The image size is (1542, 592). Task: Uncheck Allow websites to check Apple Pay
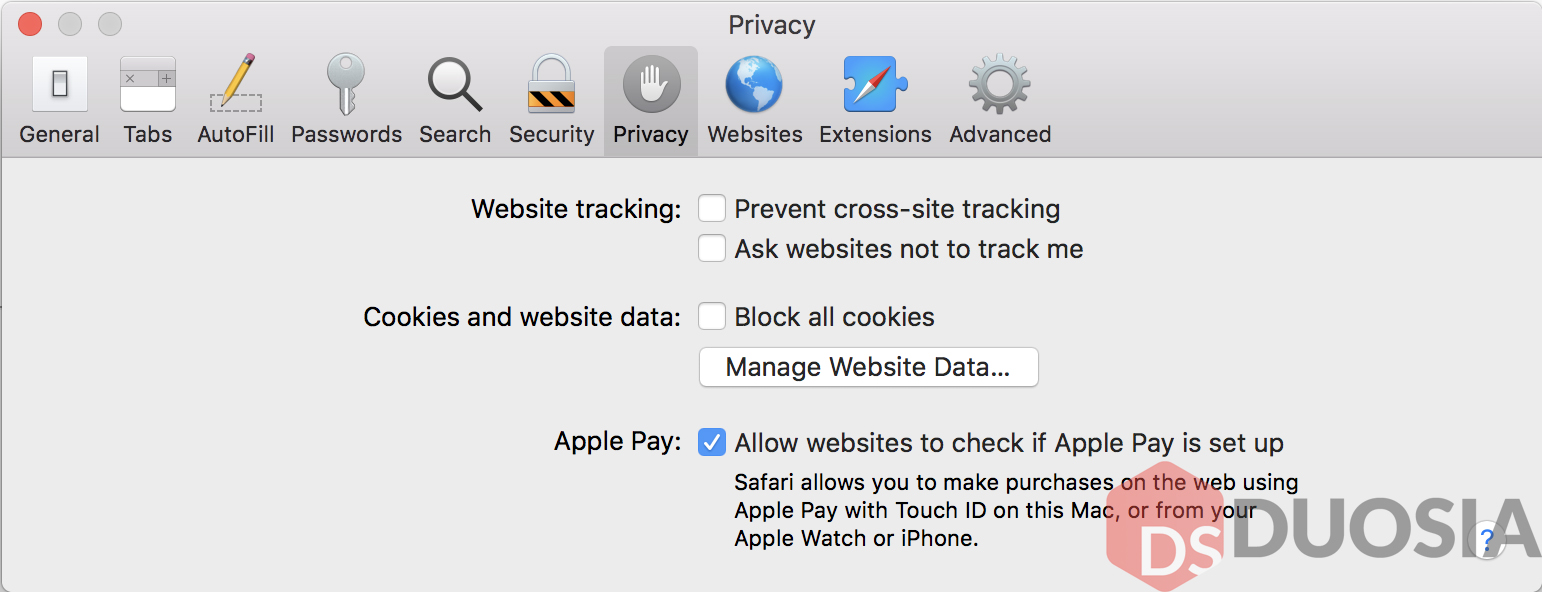click(712, 442)
